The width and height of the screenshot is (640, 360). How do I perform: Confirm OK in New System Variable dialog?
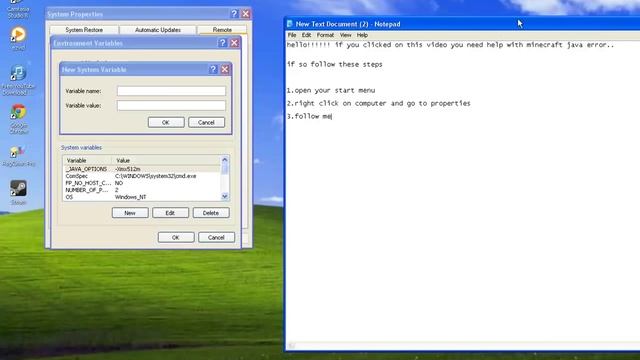coord(166,122)
